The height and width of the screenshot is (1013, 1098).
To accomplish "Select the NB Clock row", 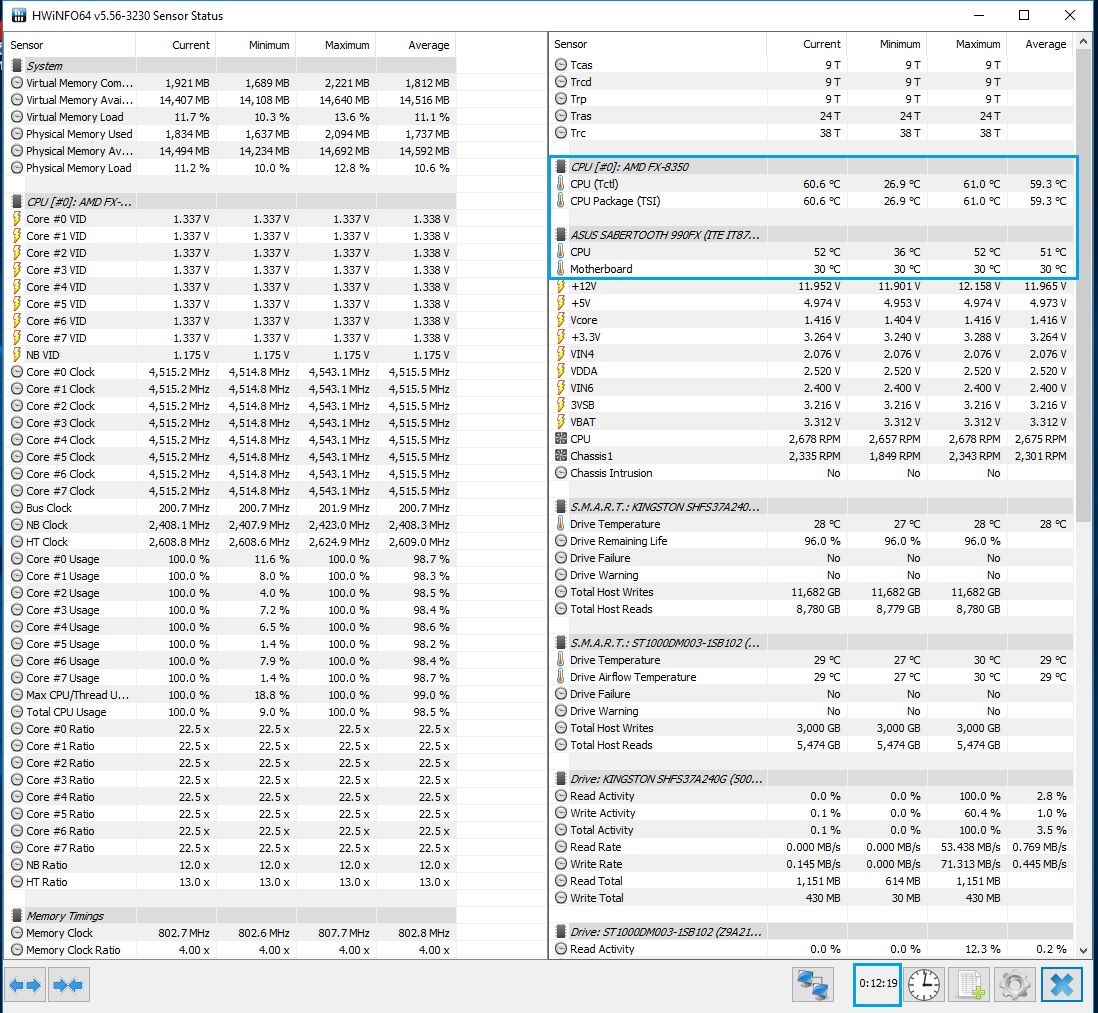I will coord(233,525).
